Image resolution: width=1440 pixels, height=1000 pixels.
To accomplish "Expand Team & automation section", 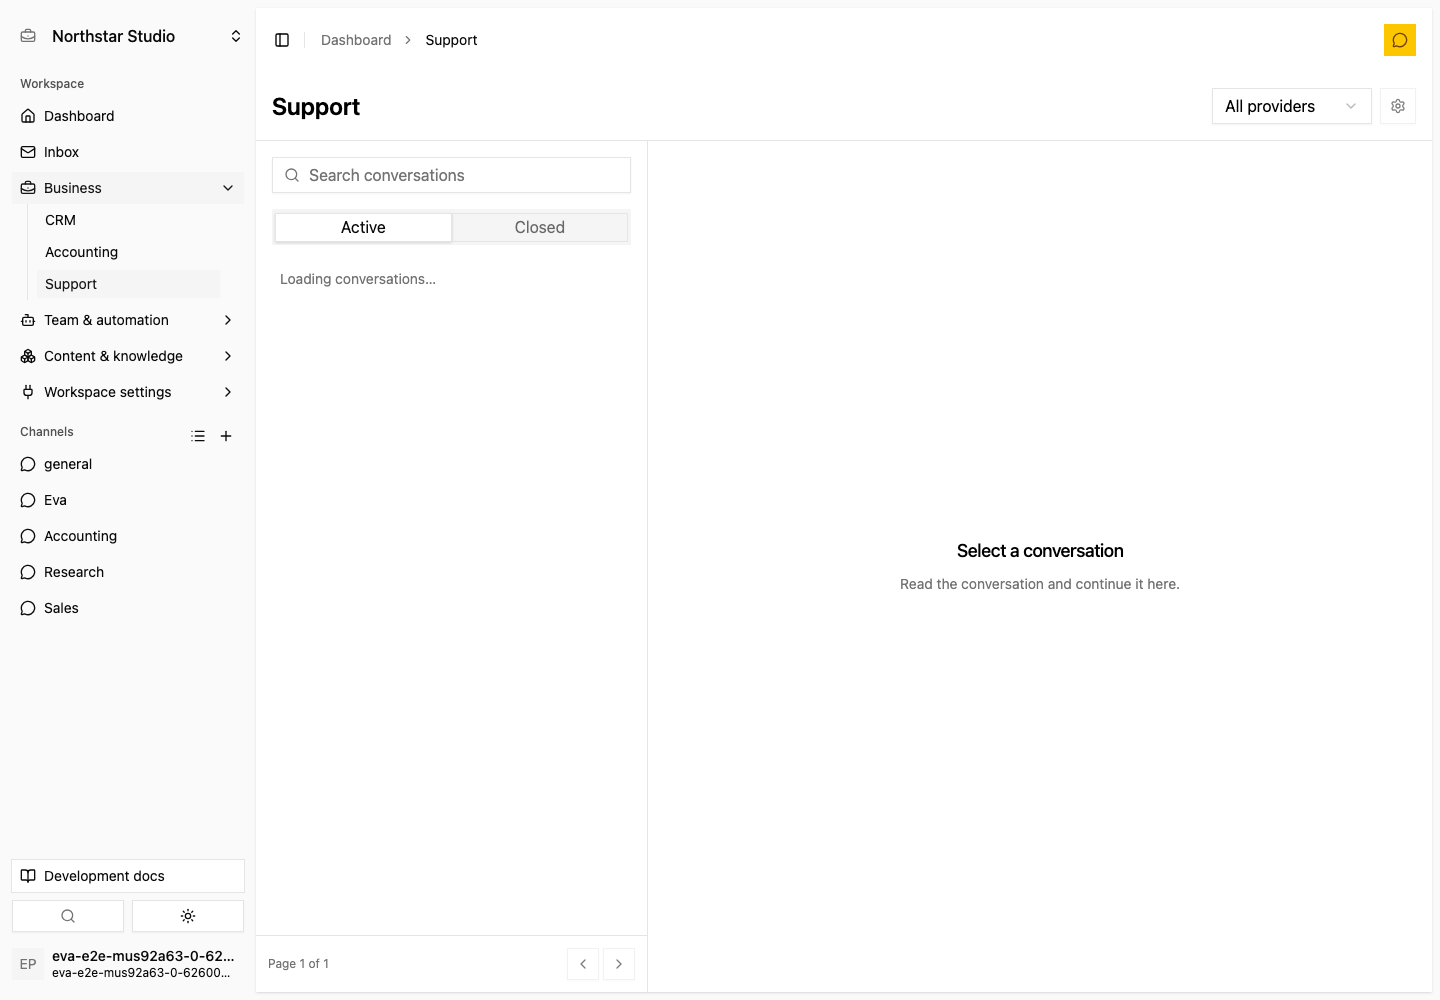I will (128, 320).
